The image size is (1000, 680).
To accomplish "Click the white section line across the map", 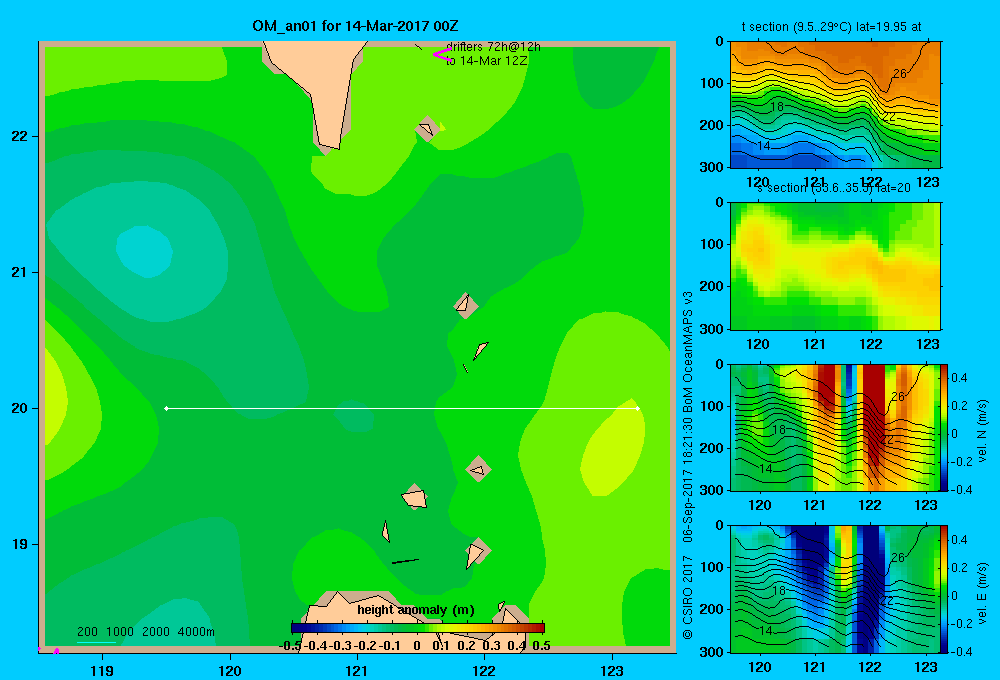I will click(402, 408).
